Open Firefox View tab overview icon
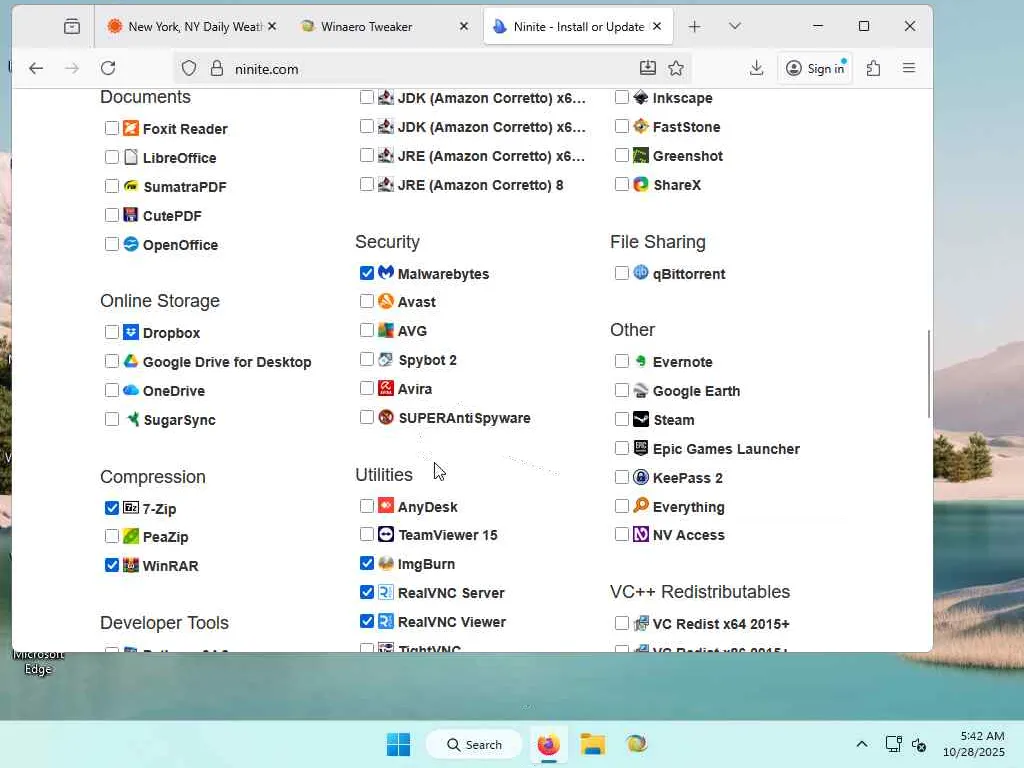The width and height of the screenshot is (1024, 768). [72, 26]
